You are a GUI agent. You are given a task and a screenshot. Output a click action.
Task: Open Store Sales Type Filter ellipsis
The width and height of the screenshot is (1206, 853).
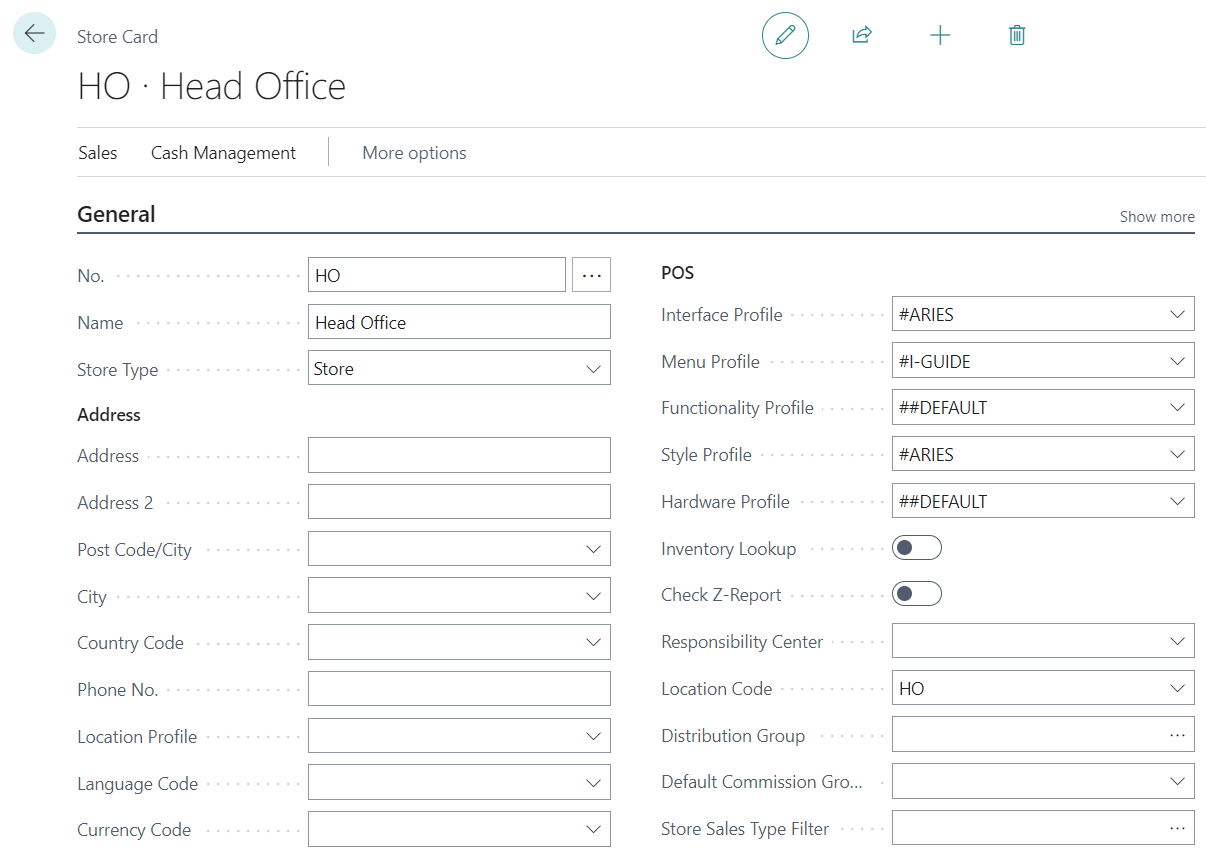pos(1177,828)
